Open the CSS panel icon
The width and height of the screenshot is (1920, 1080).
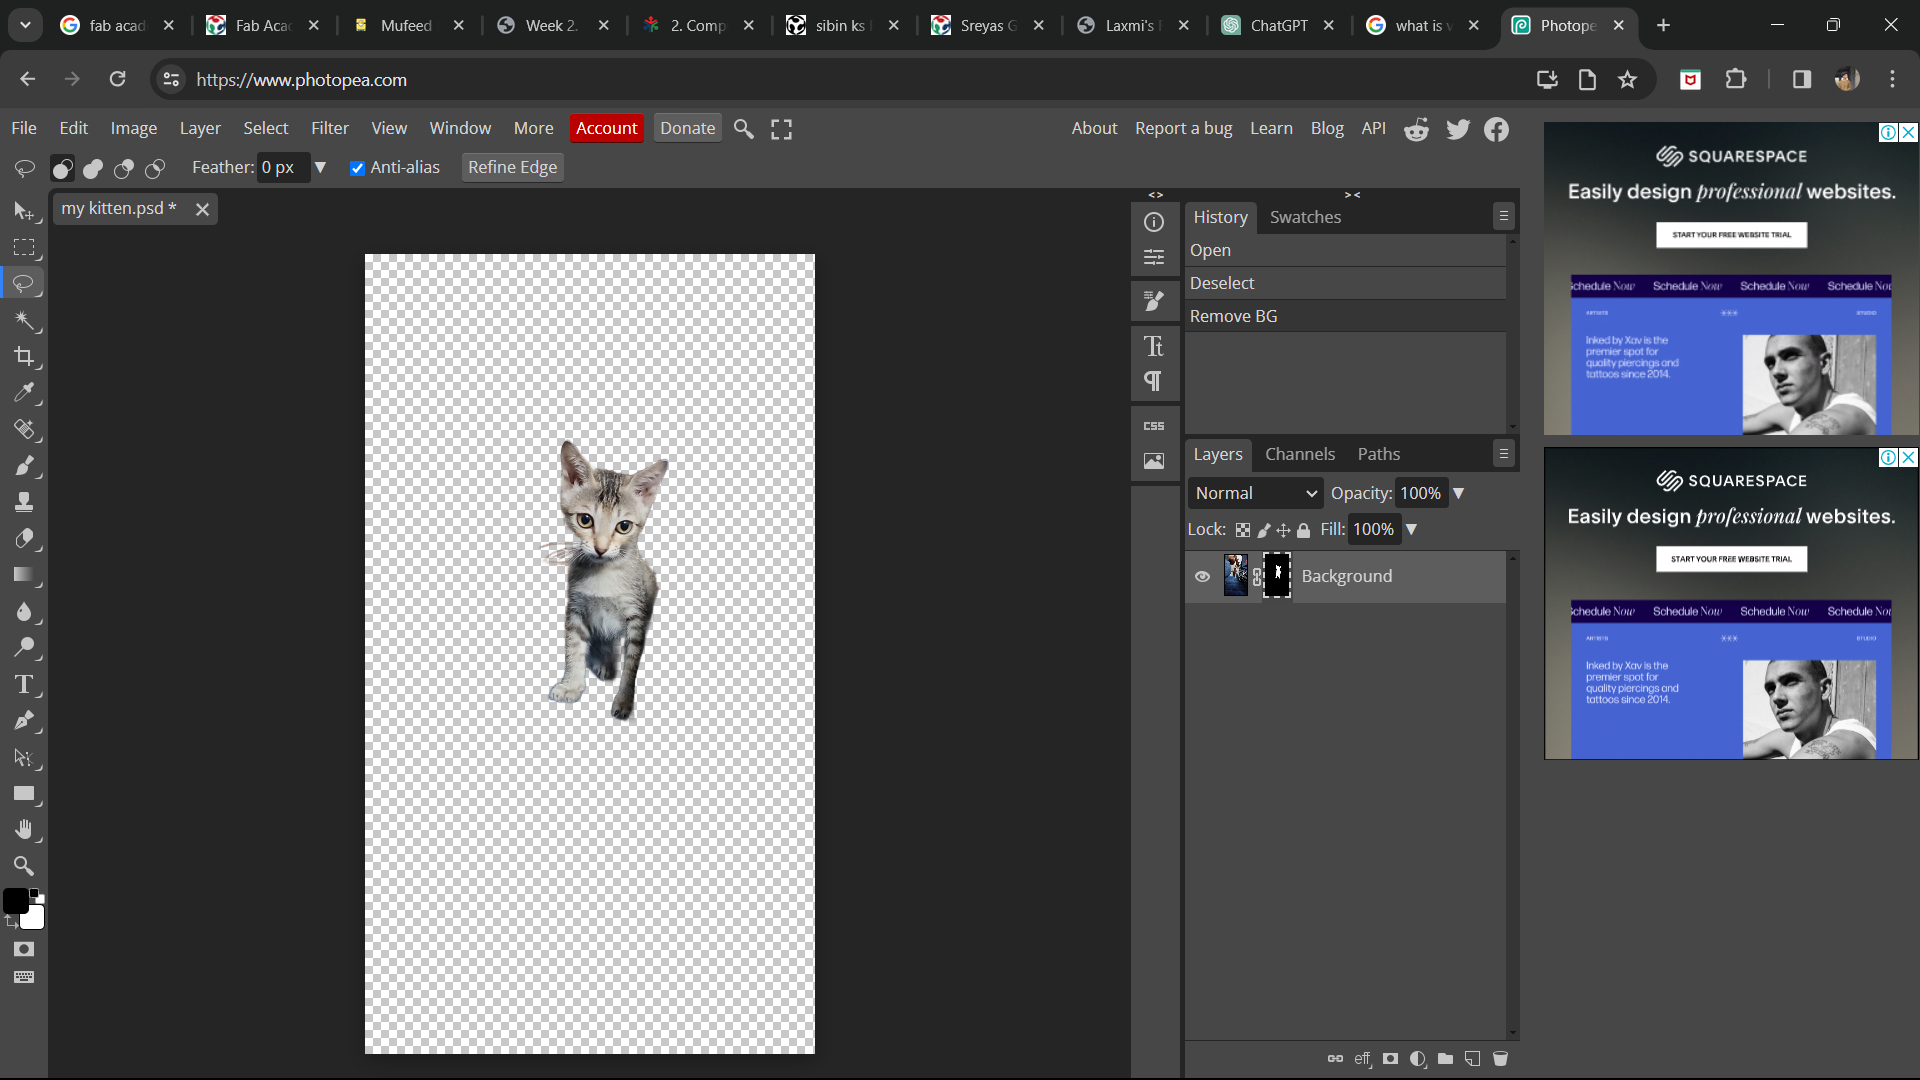[1154, 425]
